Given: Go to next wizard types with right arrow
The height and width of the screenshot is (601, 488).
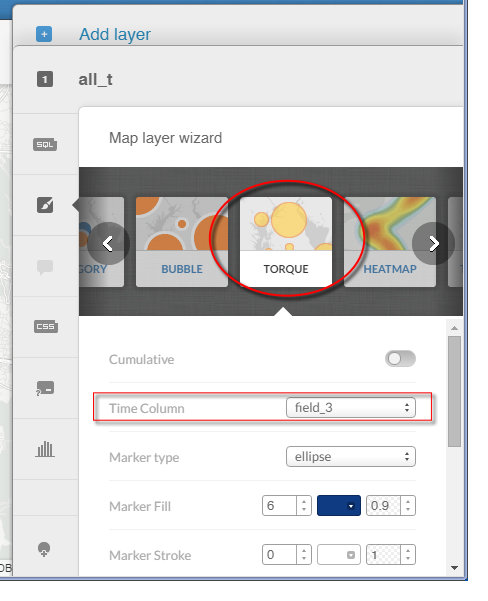Looking at the screenshot, I should pyautogui.click(x=434, y=243).
